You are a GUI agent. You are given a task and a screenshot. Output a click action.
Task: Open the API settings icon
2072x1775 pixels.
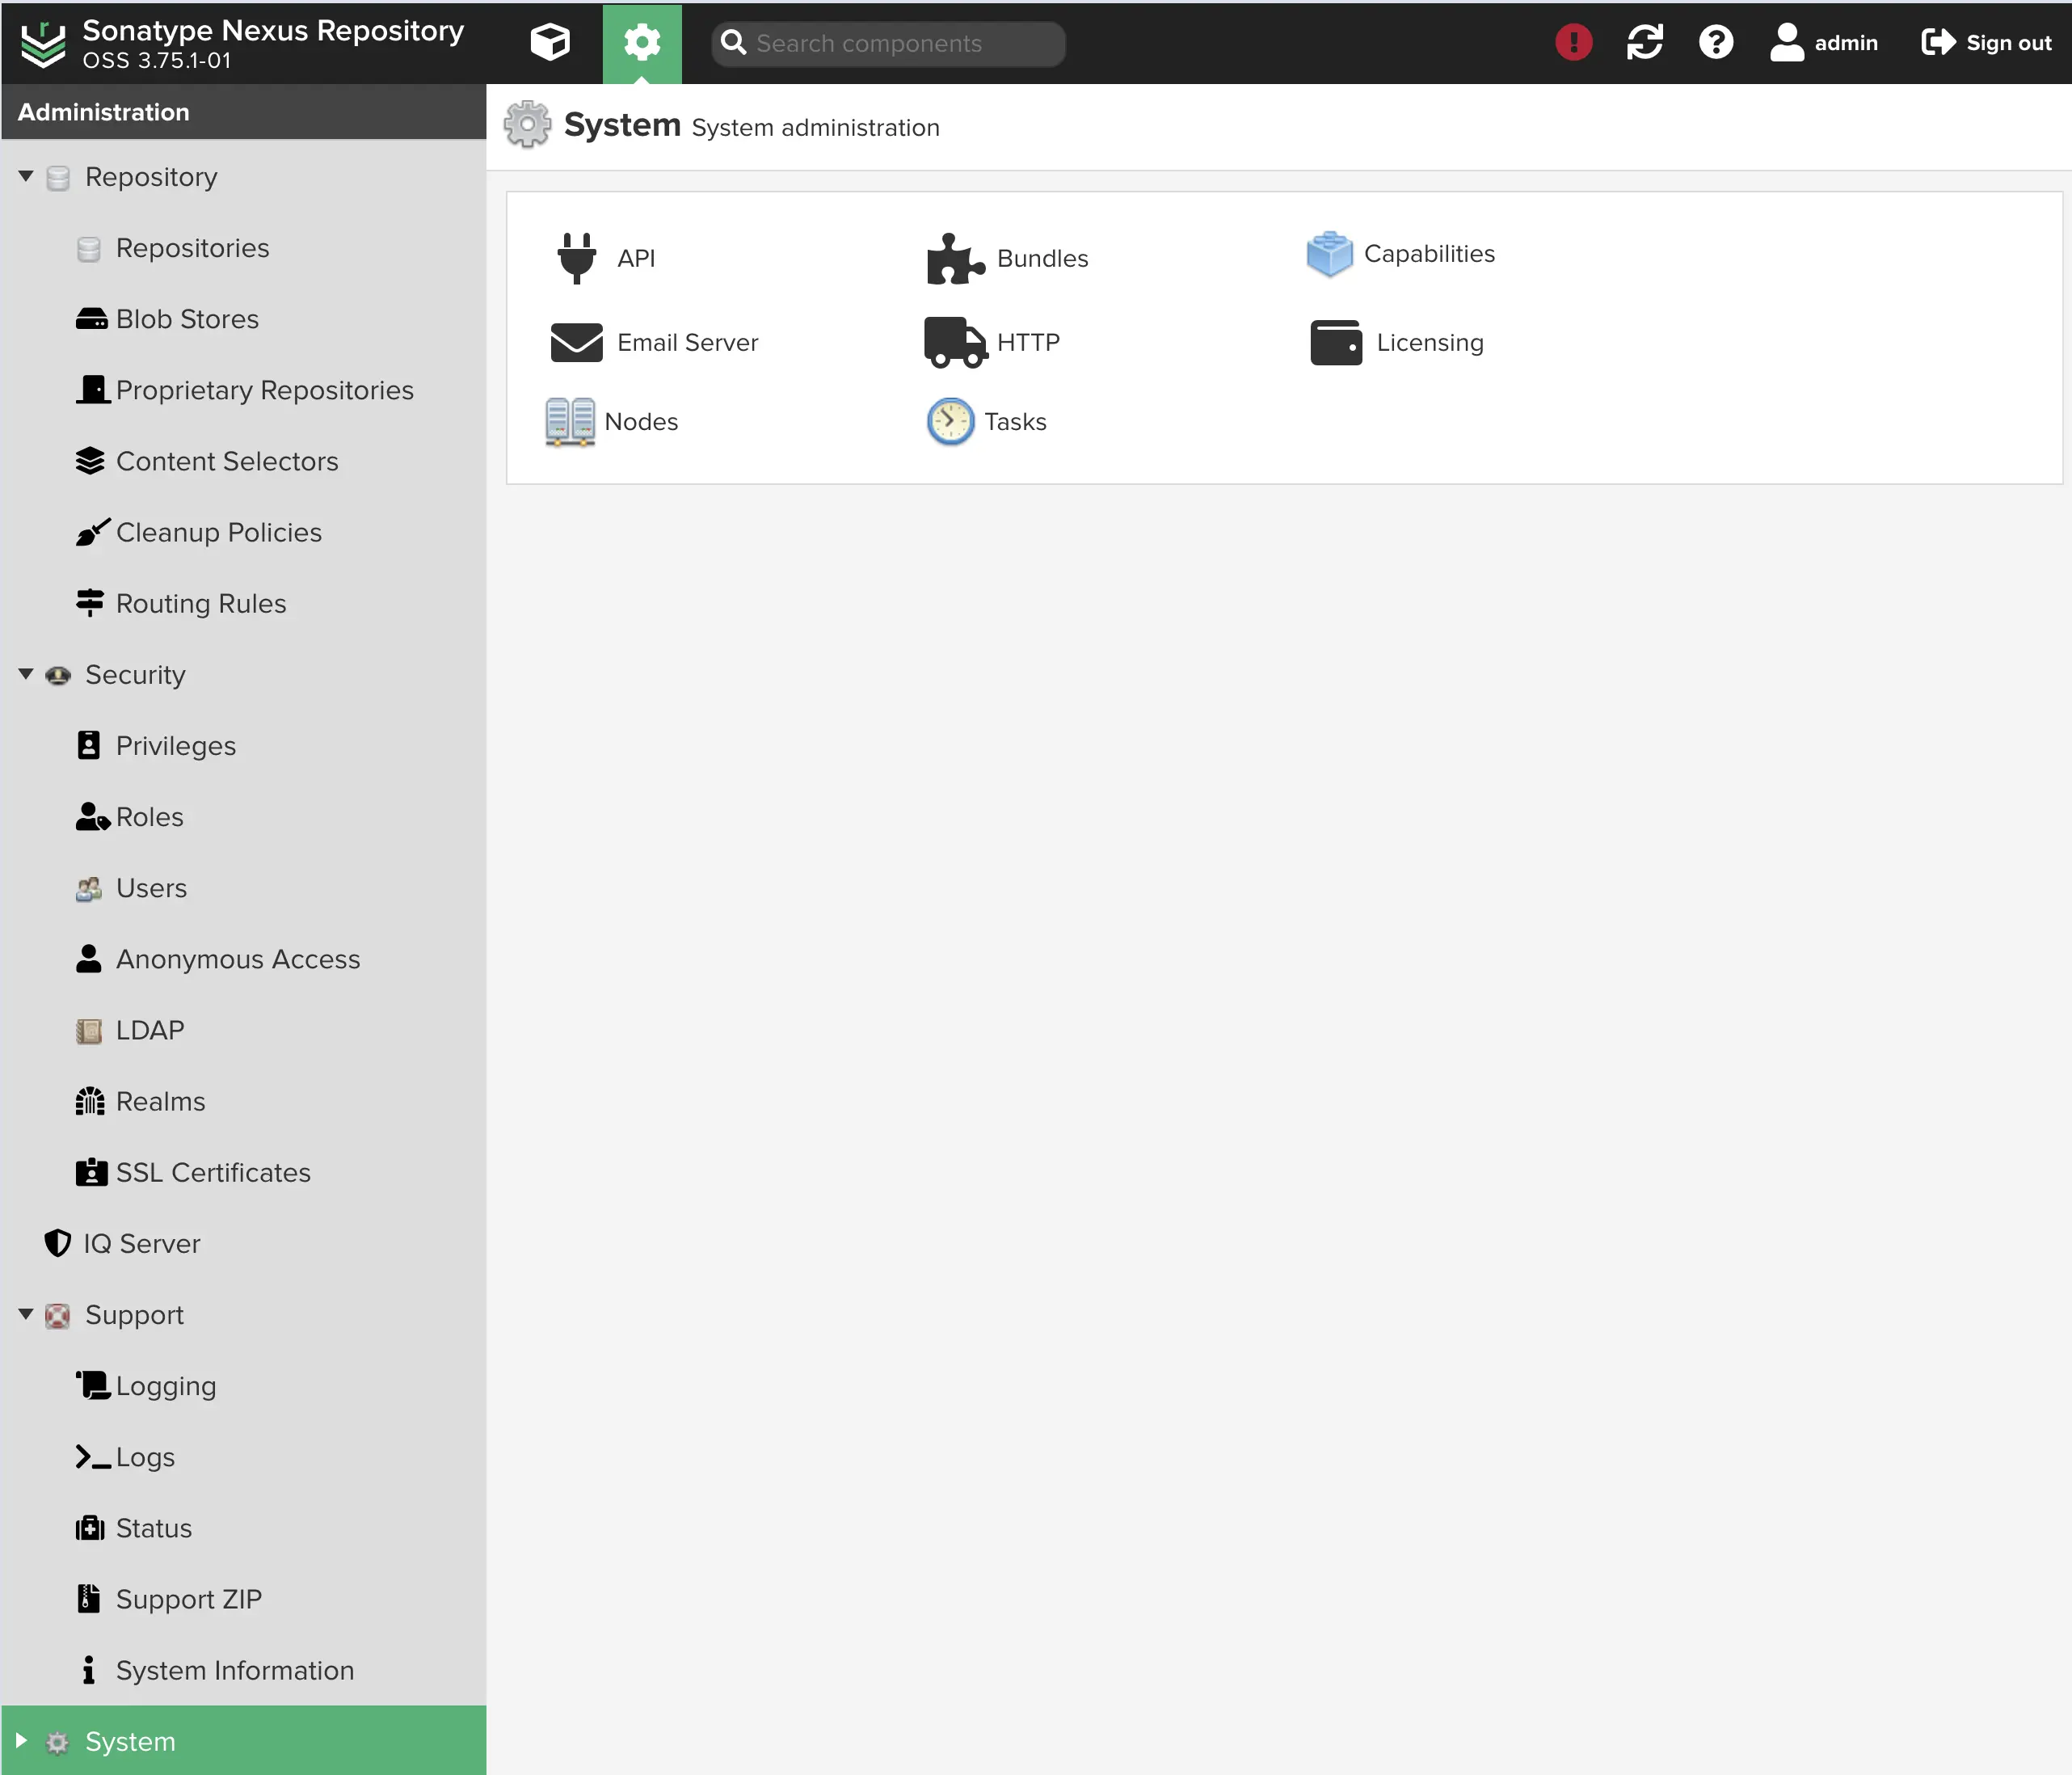point(575,257)
